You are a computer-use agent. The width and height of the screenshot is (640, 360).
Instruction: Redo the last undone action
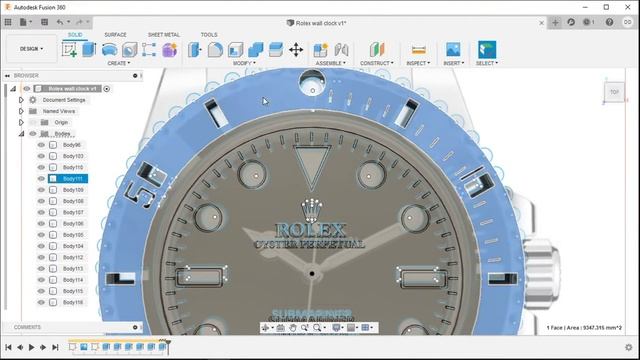80,22
